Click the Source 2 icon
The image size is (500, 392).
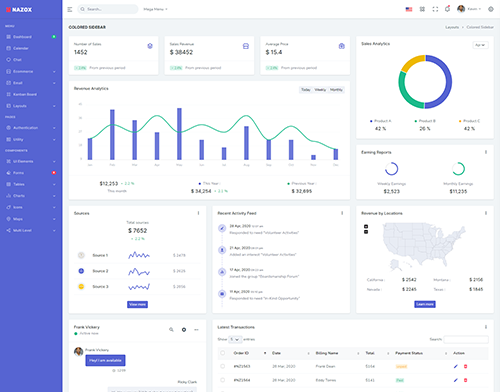click(x=81, y=271)
